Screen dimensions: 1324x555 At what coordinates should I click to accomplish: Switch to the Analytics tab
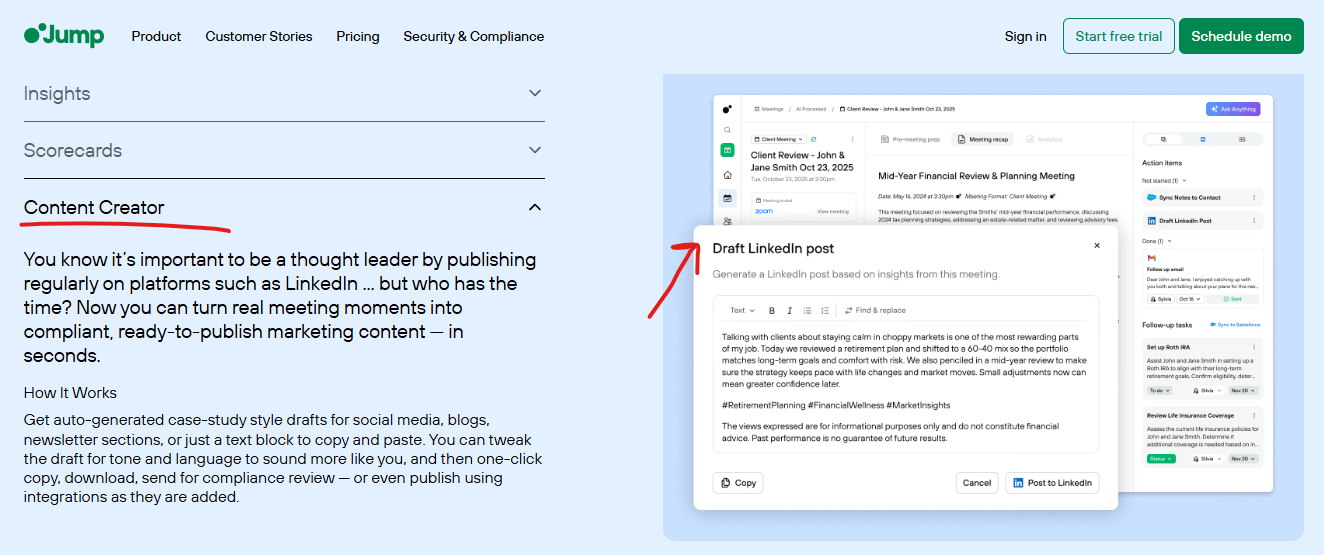pos(1043,140)
